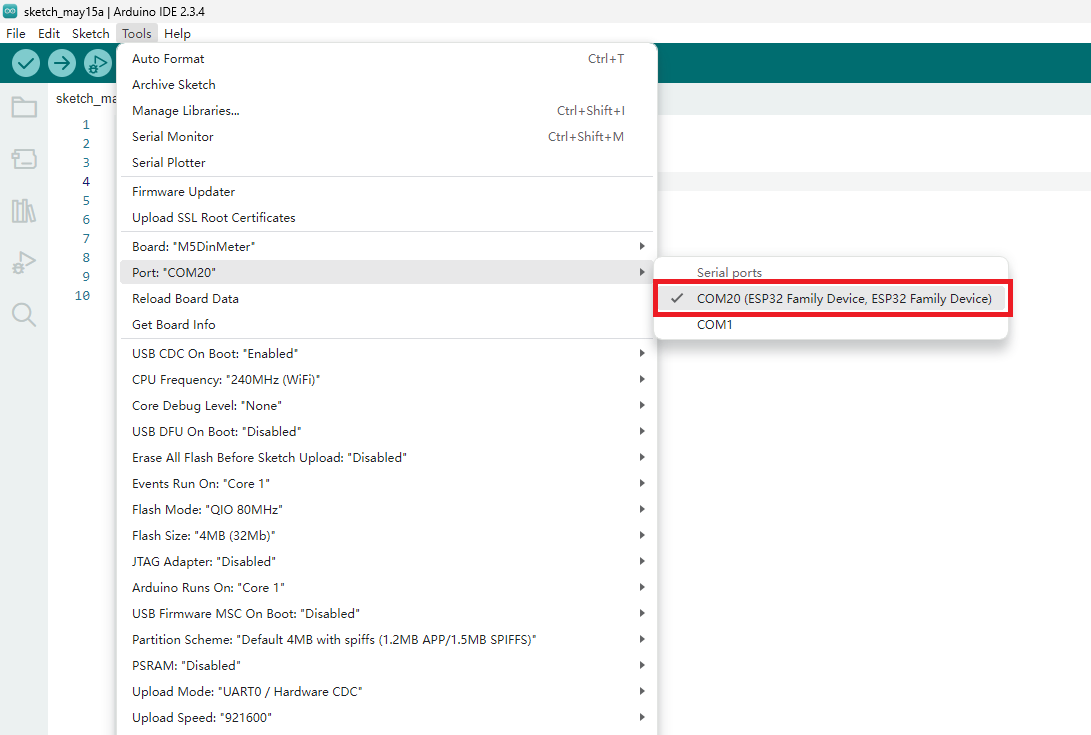Expand Flash Size 4MB option
This screenshot has height=735, width=1091.
pos(387,535)
